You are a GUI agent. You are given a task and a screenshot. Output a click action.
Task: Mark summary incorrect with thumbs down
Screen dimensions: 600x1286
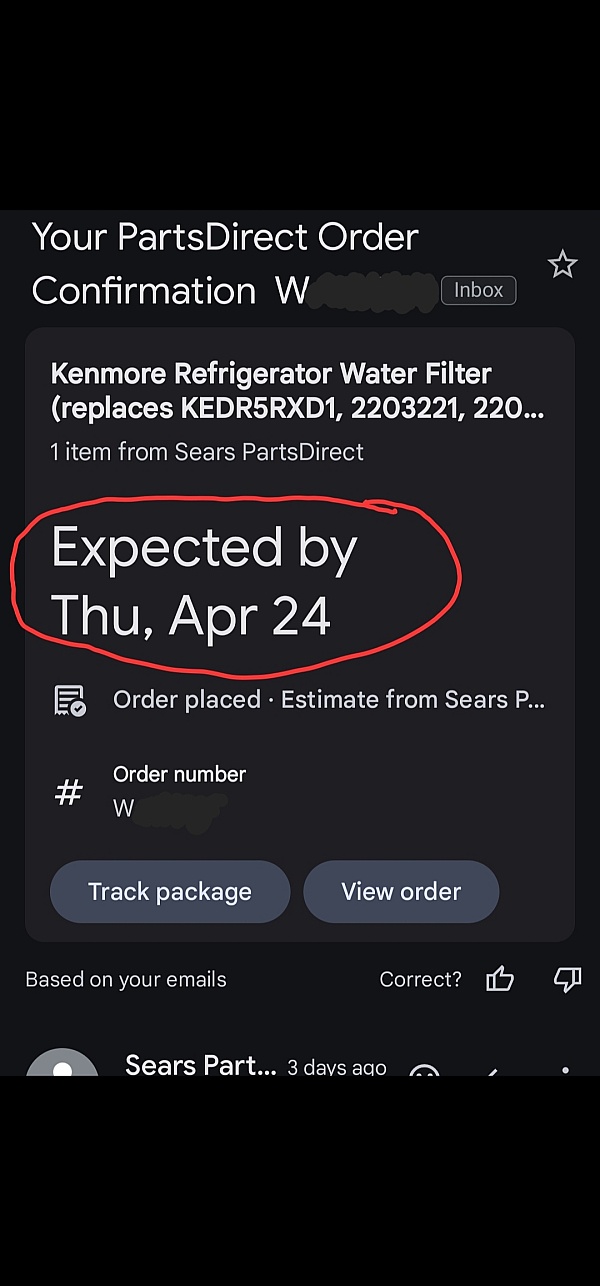567,980
